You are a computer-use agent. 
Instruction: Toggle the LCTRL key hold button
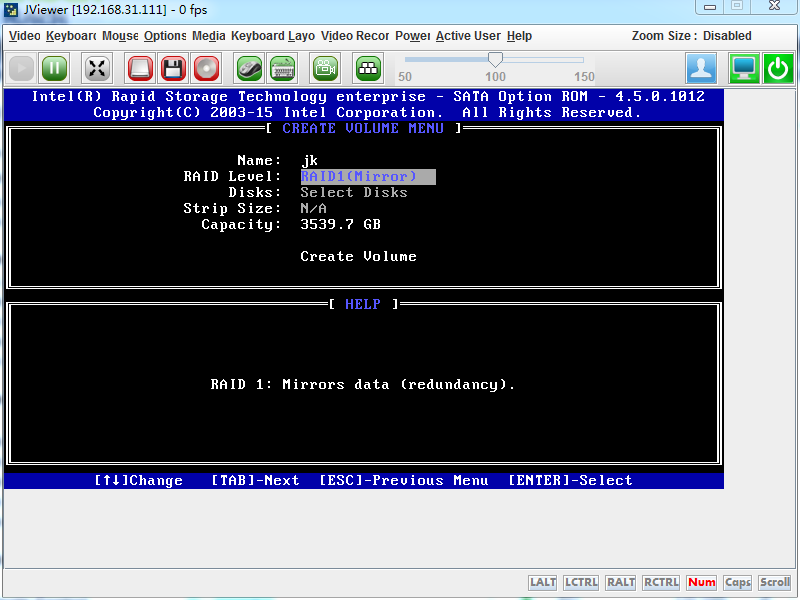coord(580,582)
